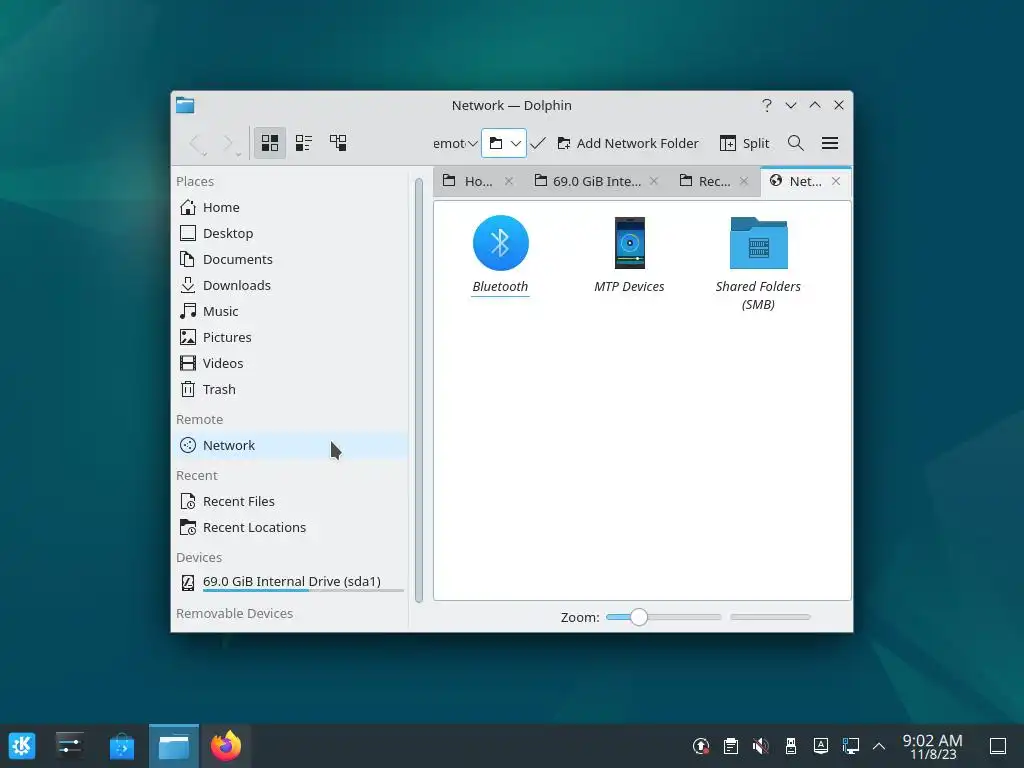
Task: Open Documents in Places panel
Action: tap(291, 259)
